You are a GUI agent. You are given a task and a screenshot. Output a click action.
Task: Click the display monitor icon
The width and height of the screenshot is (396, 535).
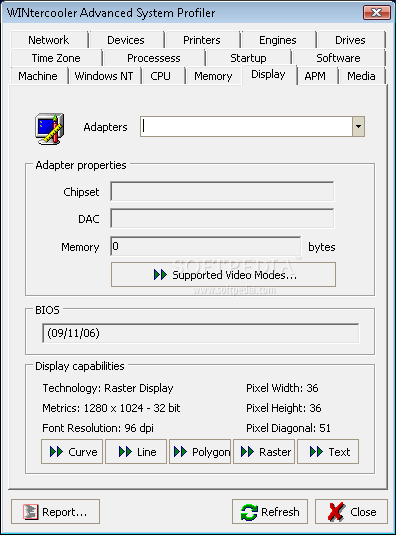[x=50, y=128]
